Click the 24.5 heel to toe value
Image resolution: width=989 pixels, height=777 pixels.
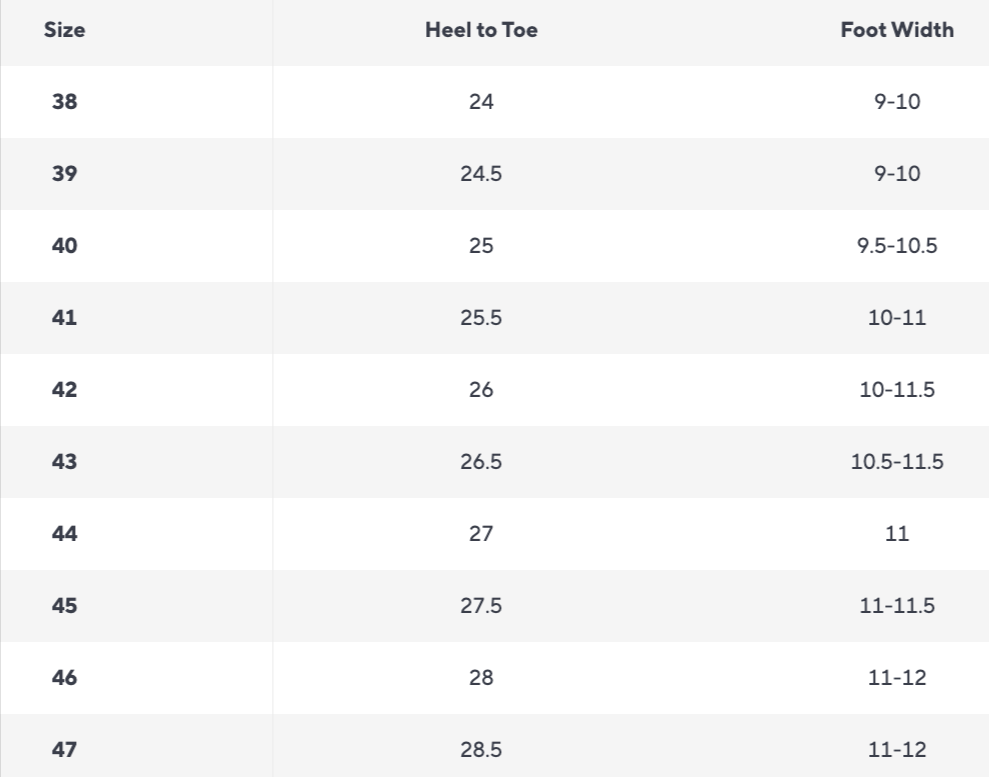[x=481, y=174]
